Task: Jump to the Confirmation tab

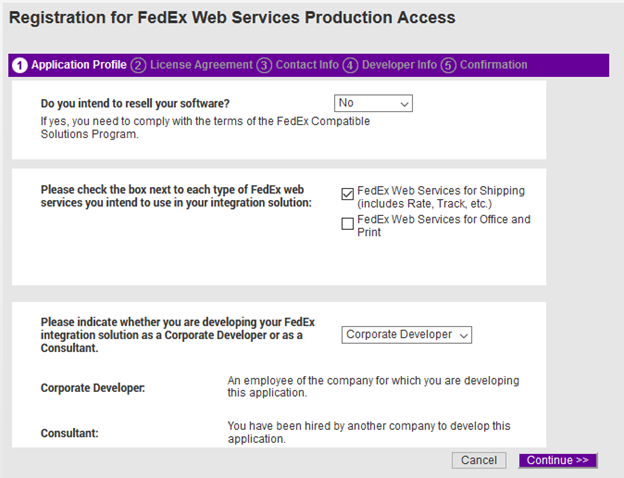Action: pyautogui.click(x=493, y=65)
